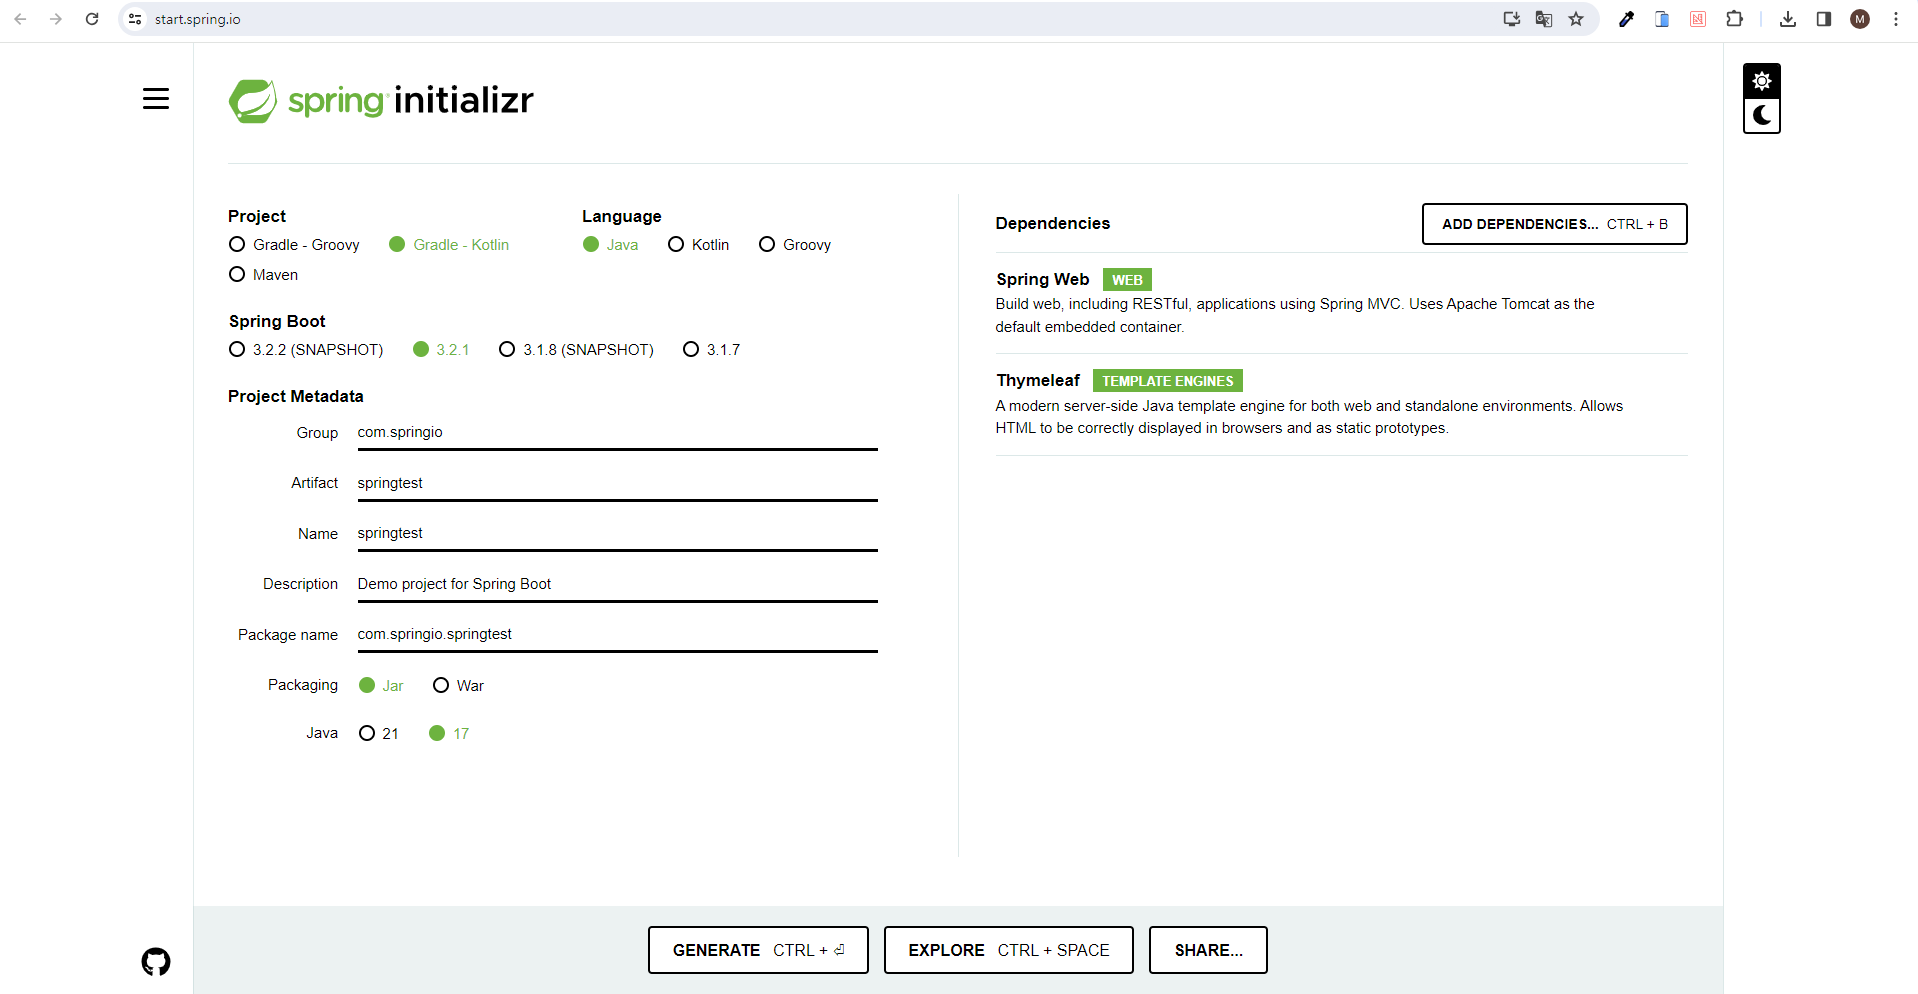Image resolution: width=1918 pixels, height=994 pixels.
Task: Choose Java language
Action: [611, 245]
